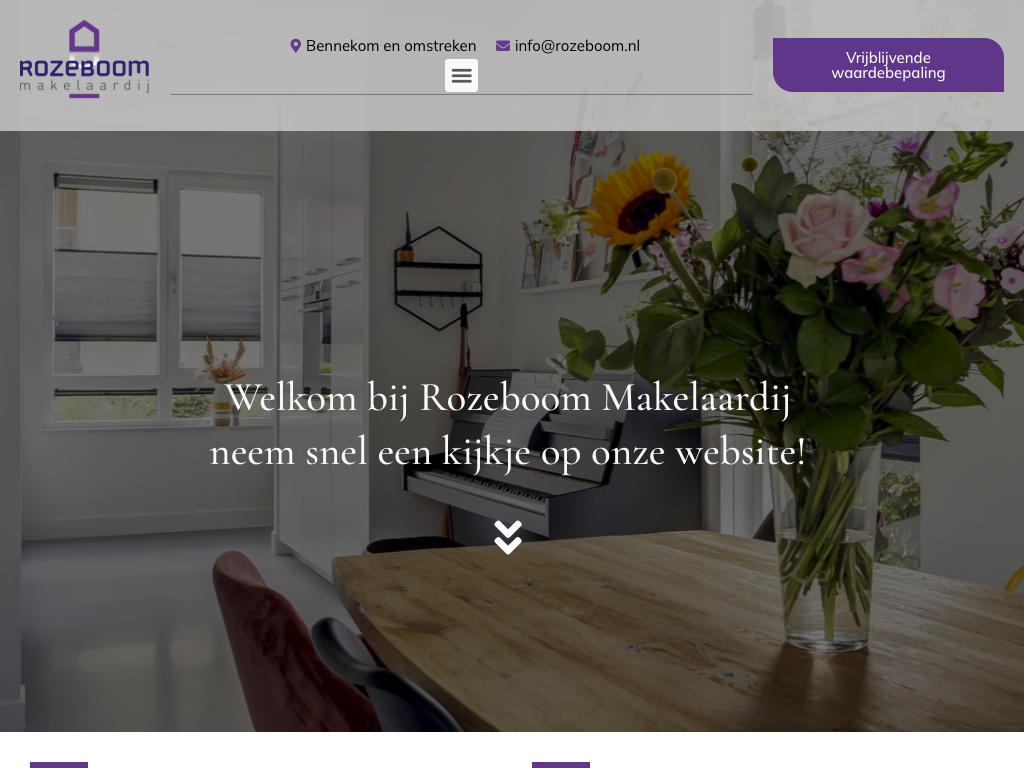Open the hamburger navigation menu
This screenshot has width=1024, height=768.
(461, 75)
